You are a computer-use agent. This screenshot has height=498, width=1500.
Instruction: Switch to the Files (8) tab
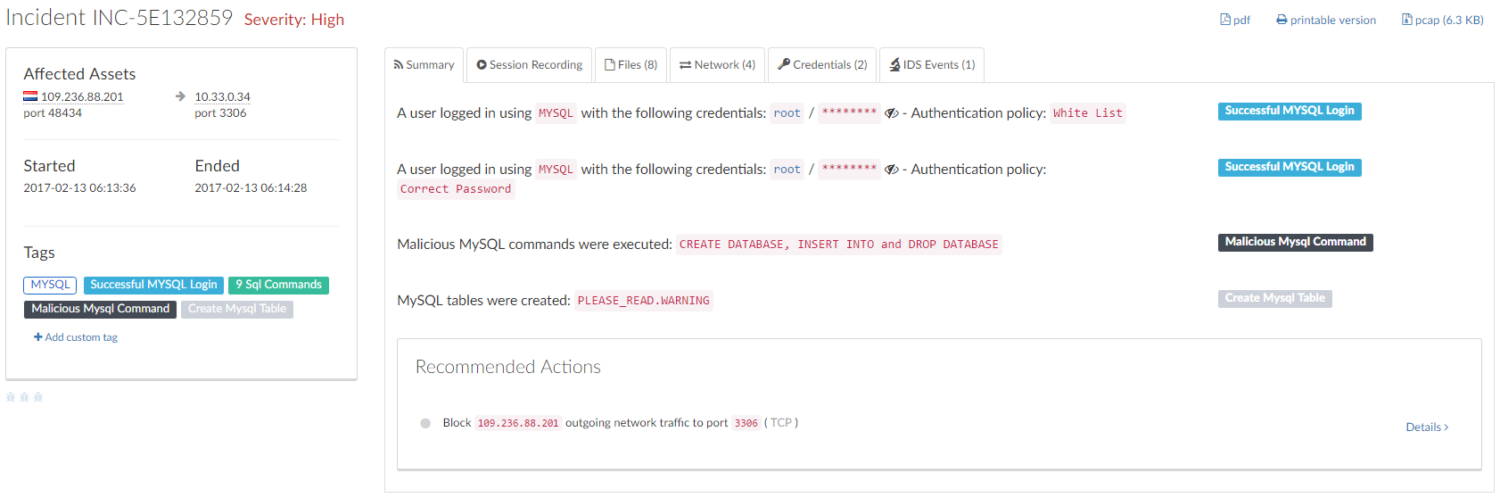630,65
